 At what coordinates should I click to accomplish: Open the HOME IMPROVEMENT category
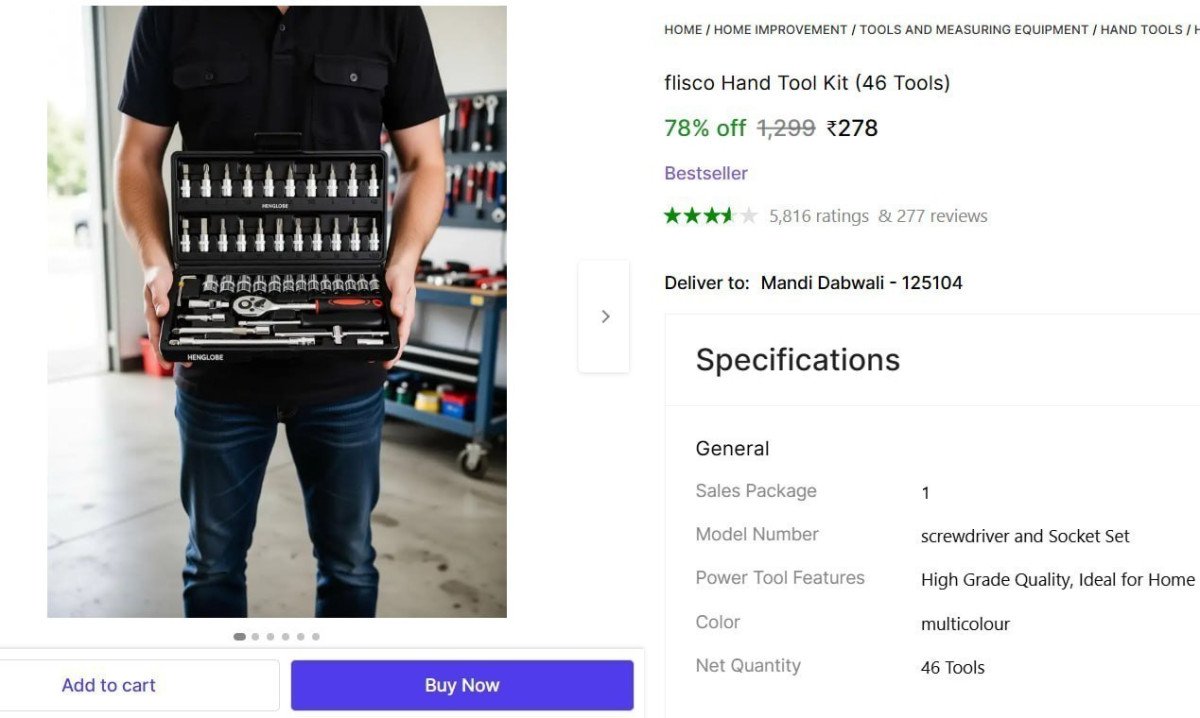781,29
